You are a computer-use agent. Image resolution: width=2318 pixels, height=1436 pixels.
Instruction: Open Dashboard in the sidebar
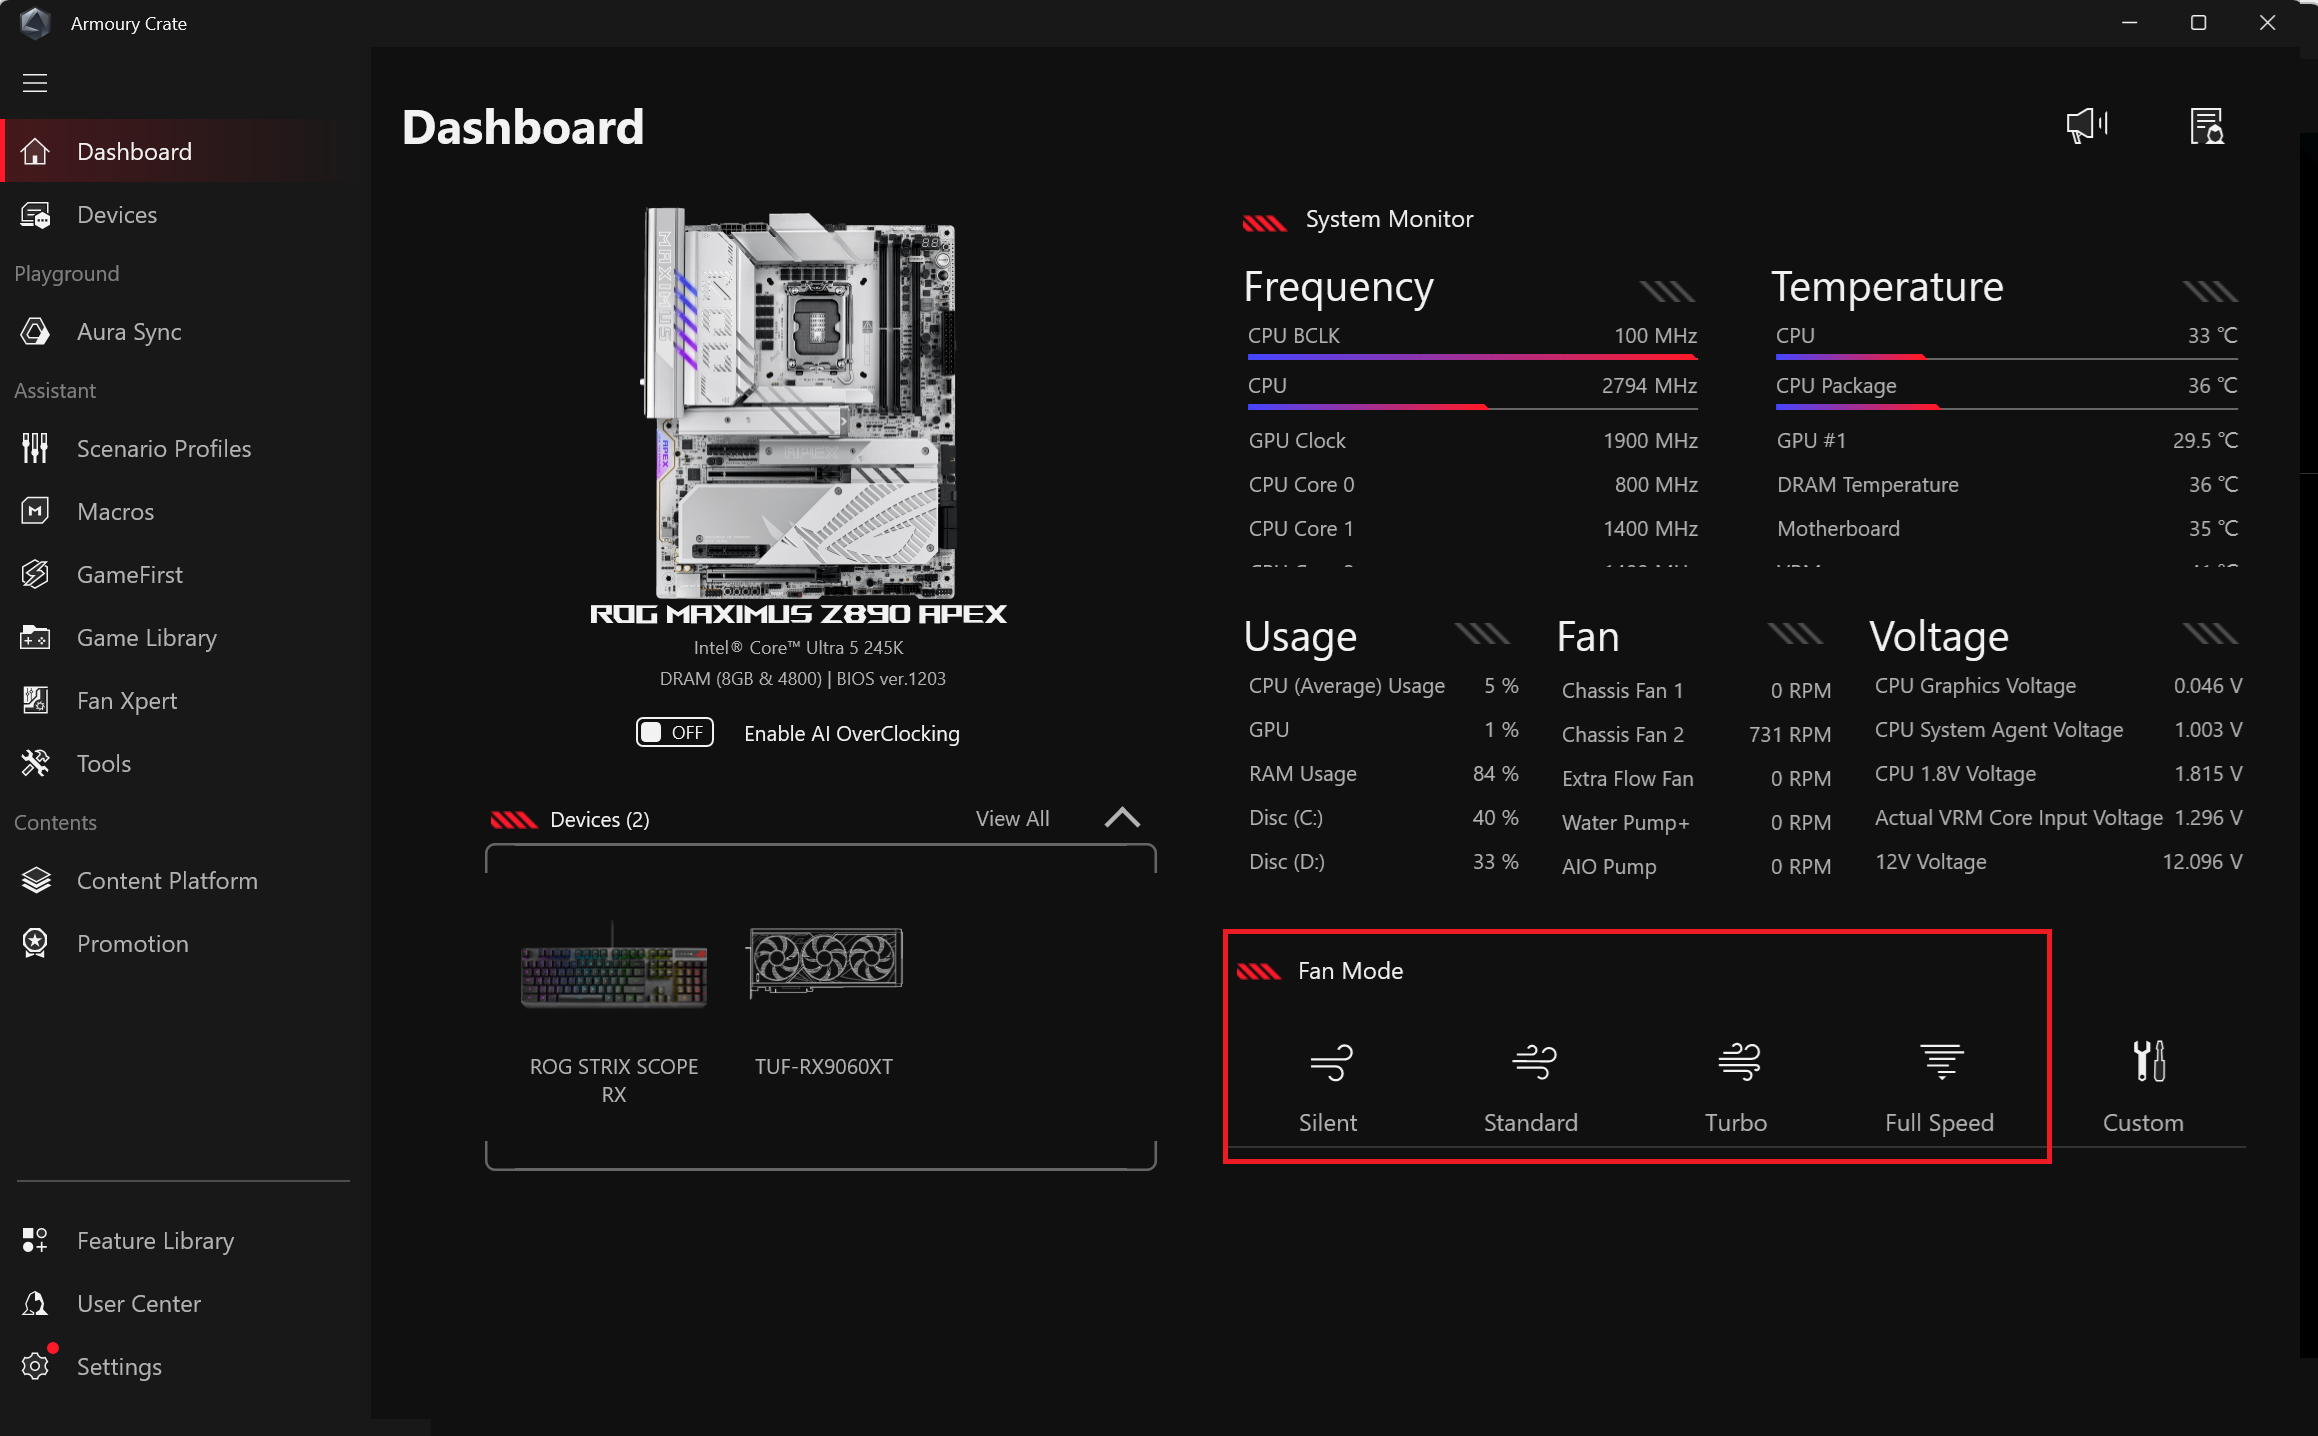click(x=135, y=152)
